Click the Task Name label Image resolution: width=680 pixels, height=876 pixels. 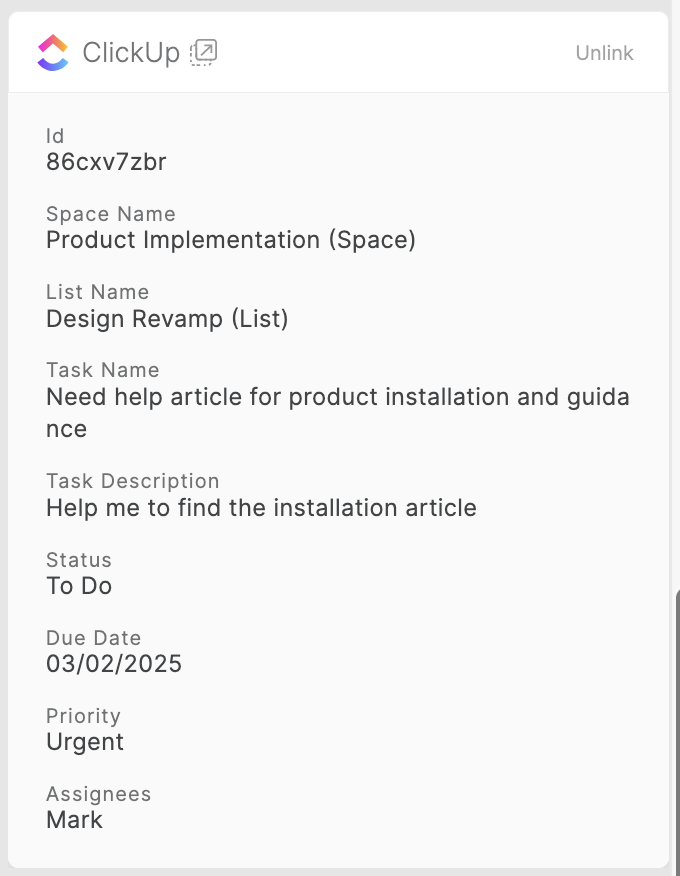(x=103, y=370)
